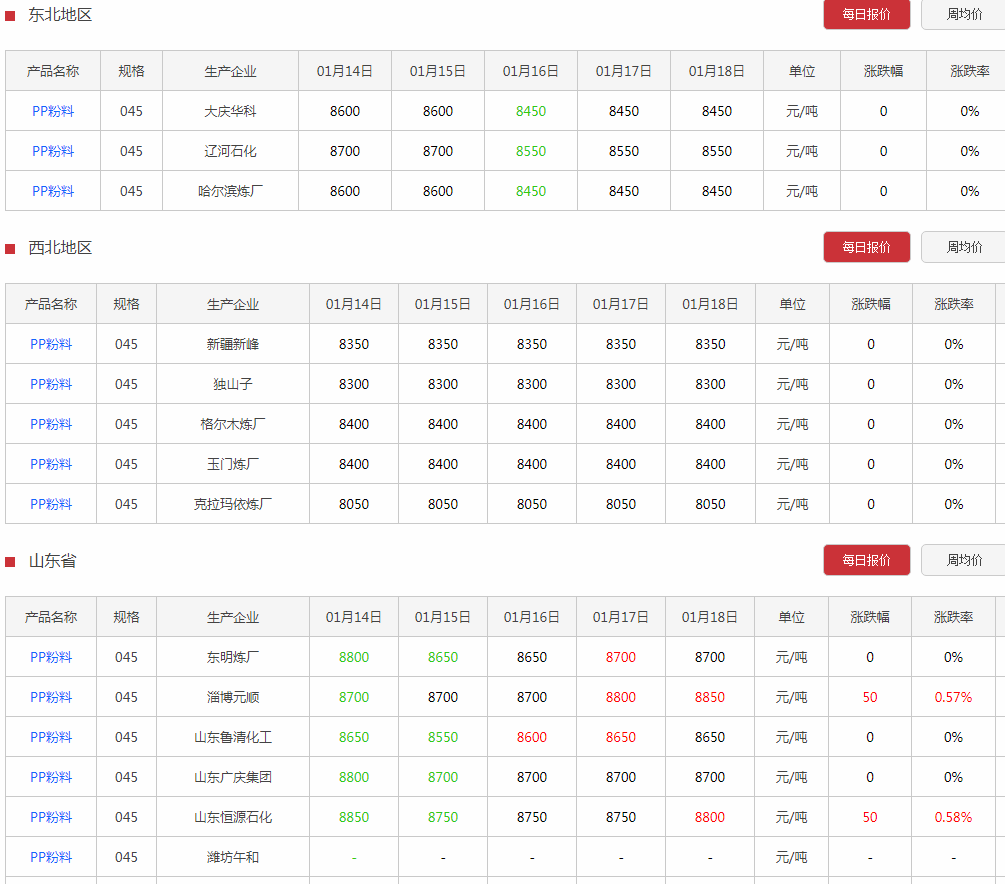The image size is (1005, 884).
Task: Click 50 change amount for 淄博元顺
Action: tap(870, 697)
